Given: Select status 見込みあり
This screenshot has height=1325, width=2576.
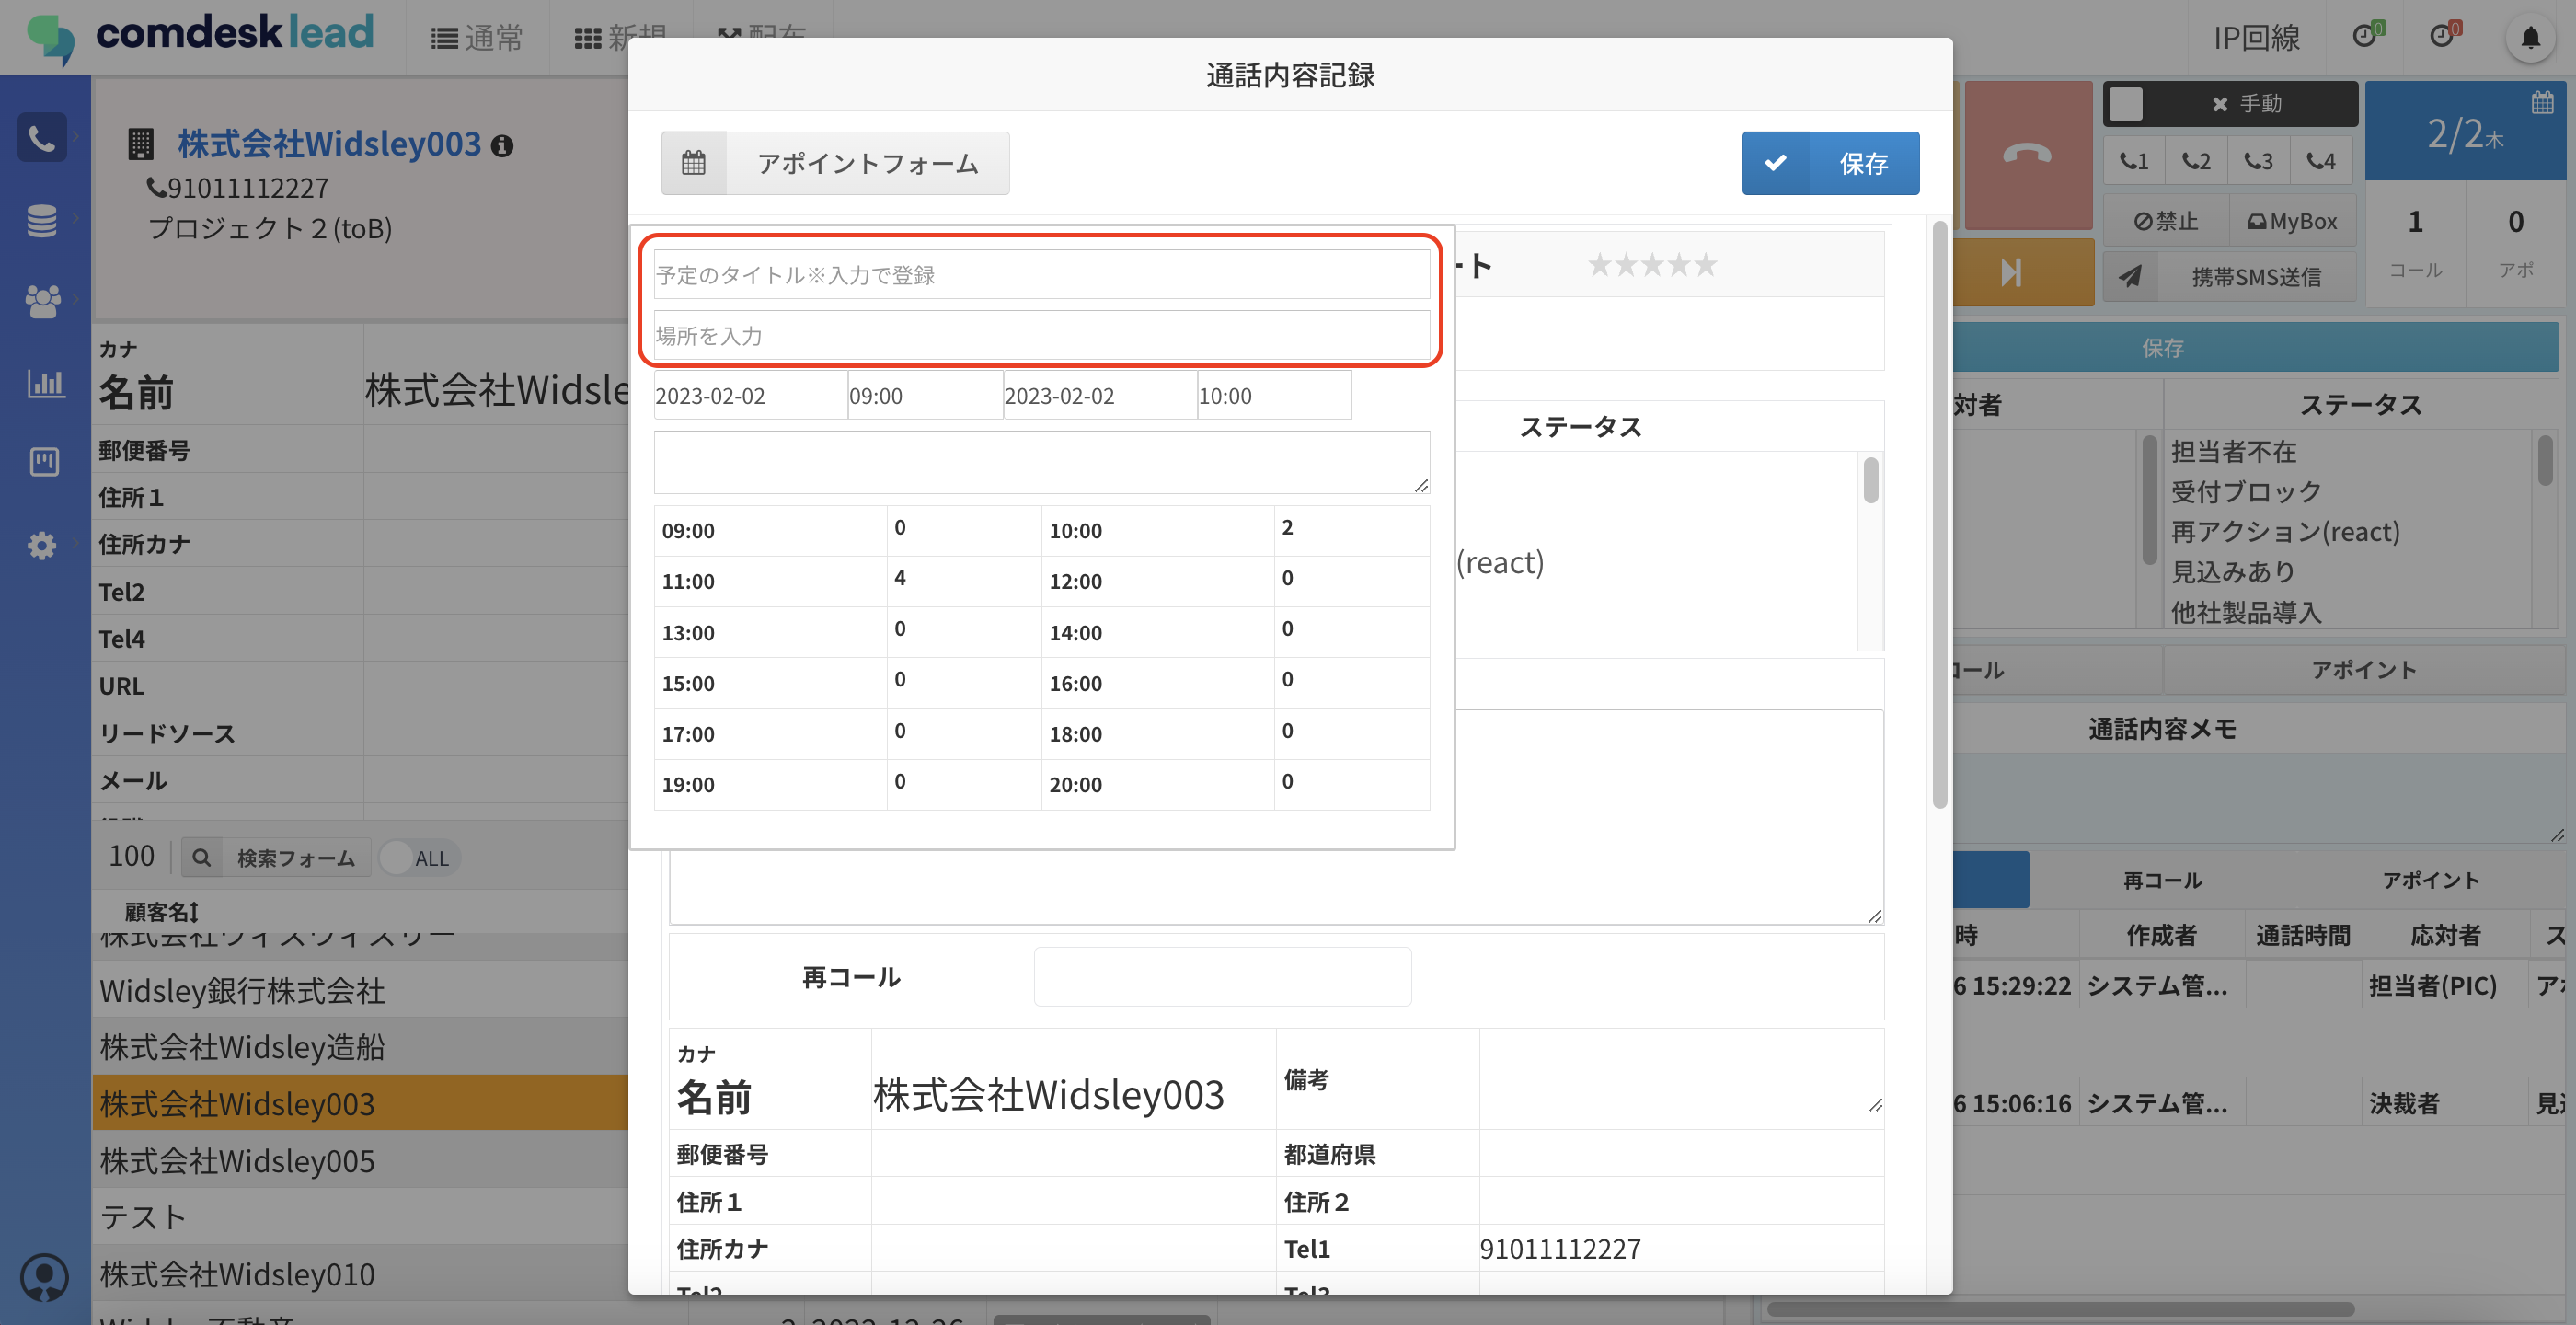Looking at the screenshot, I should pyautogui.click(x=2233, y=571).
